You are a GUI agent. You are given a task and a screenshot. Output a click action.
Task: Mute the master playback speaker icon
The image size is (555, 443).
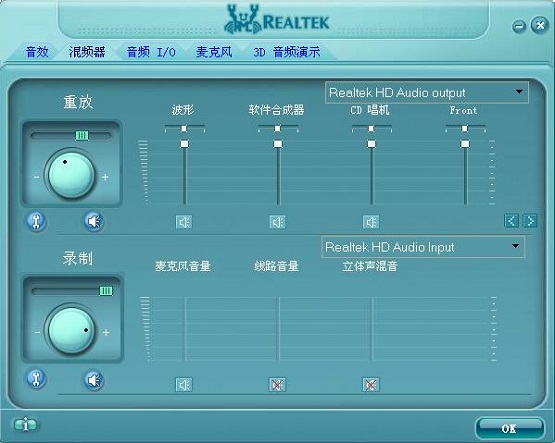click(x=94, y=222)
